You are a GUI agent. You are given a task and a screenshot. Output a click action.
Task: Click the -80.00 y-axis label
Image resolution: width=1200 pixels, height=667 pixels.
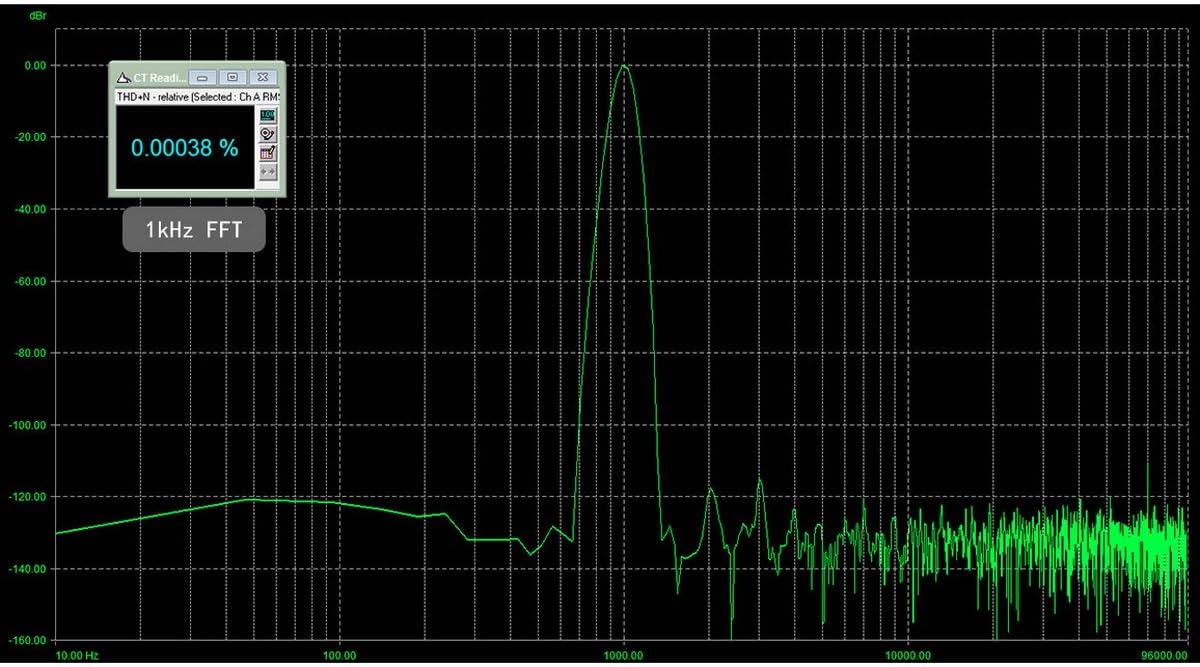pos(29,353)
